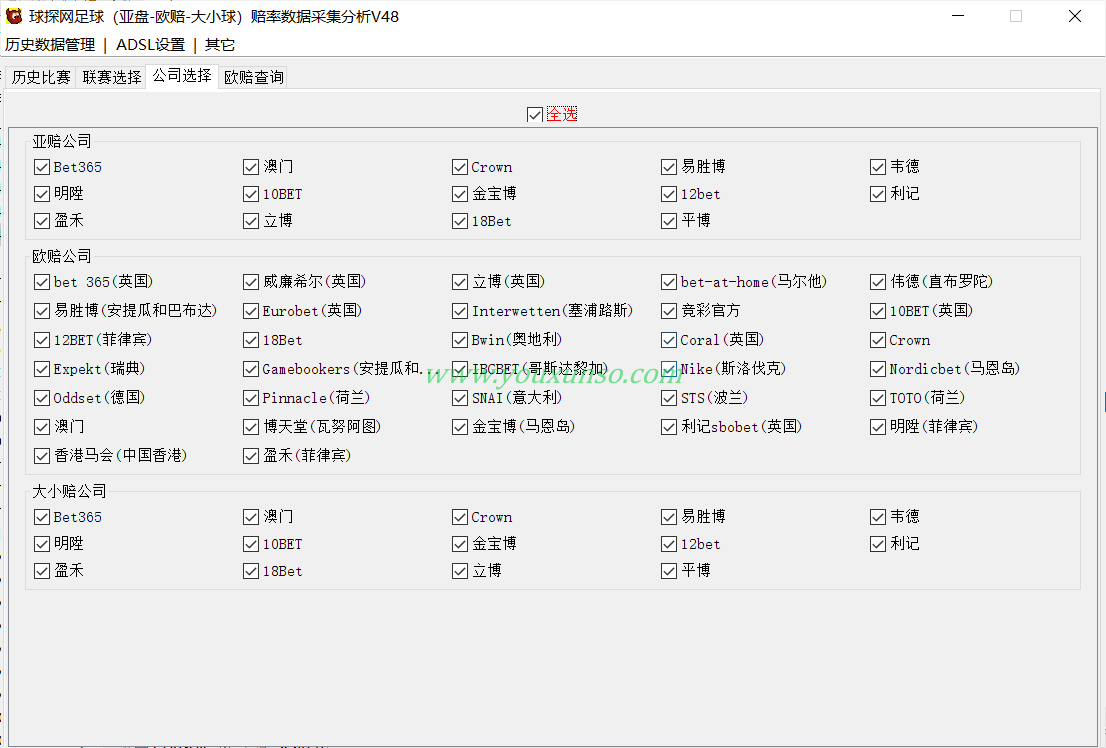Image resolution: width=1106 pixels, height=748 pixels.
Task: Uncheck 澳门 under 亚赔公司
Action: click(250, 167)
